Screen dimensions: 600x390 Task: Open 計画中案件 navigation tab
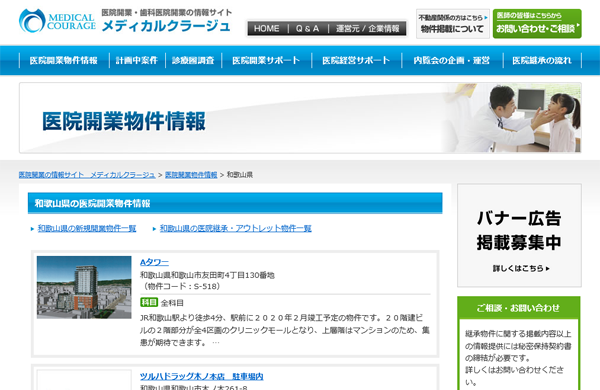coord(137,60)
